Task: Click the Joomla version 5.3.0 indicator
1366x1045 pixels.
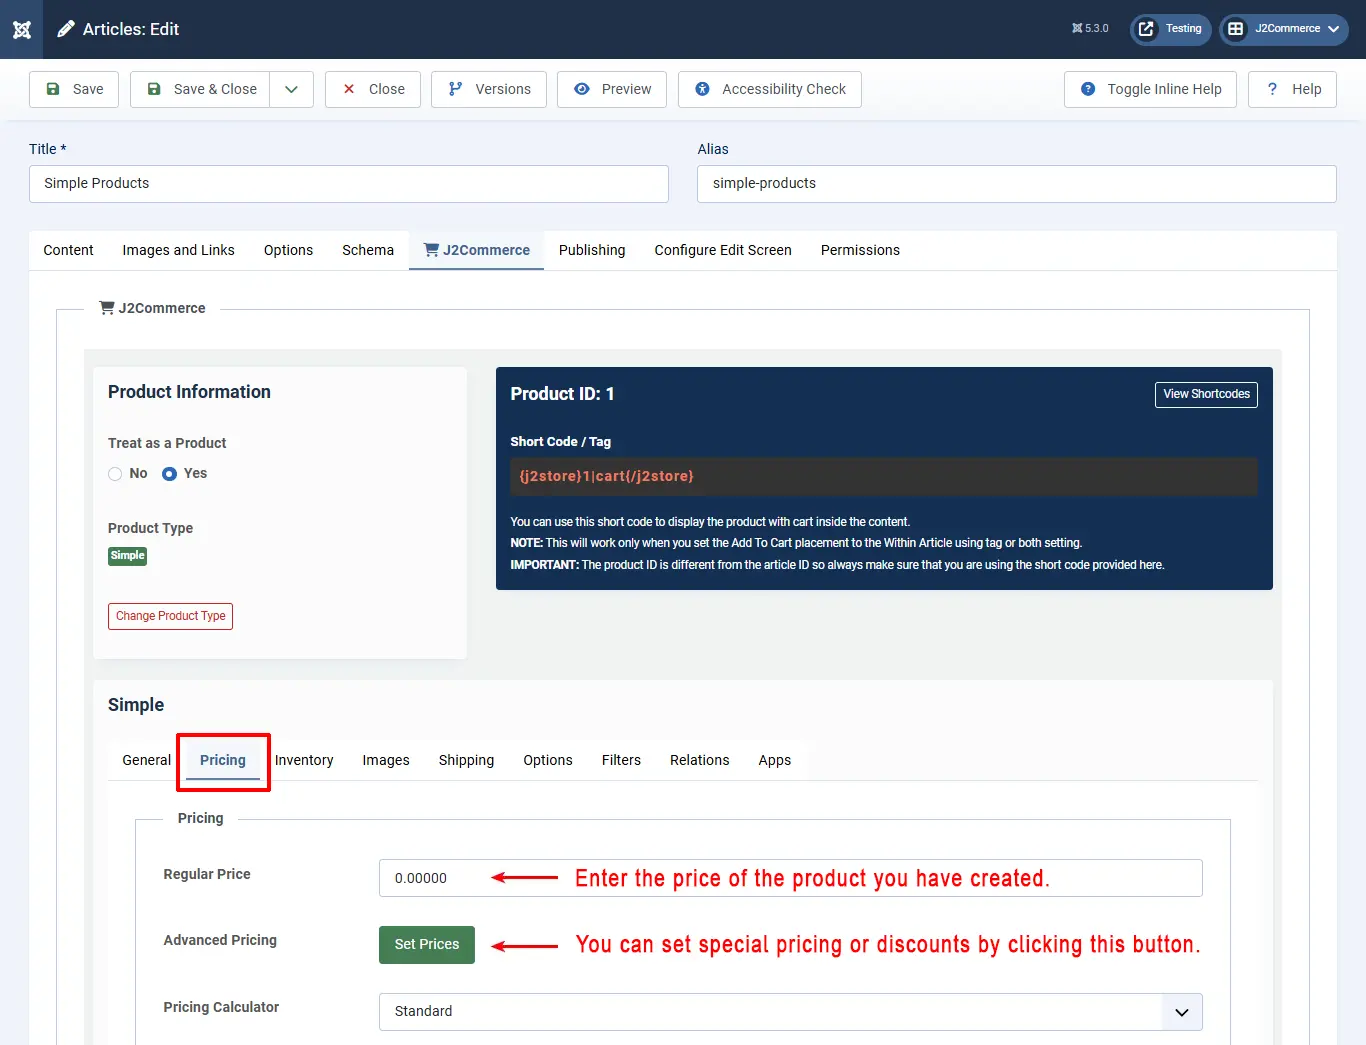Action: pos(1090,29)
